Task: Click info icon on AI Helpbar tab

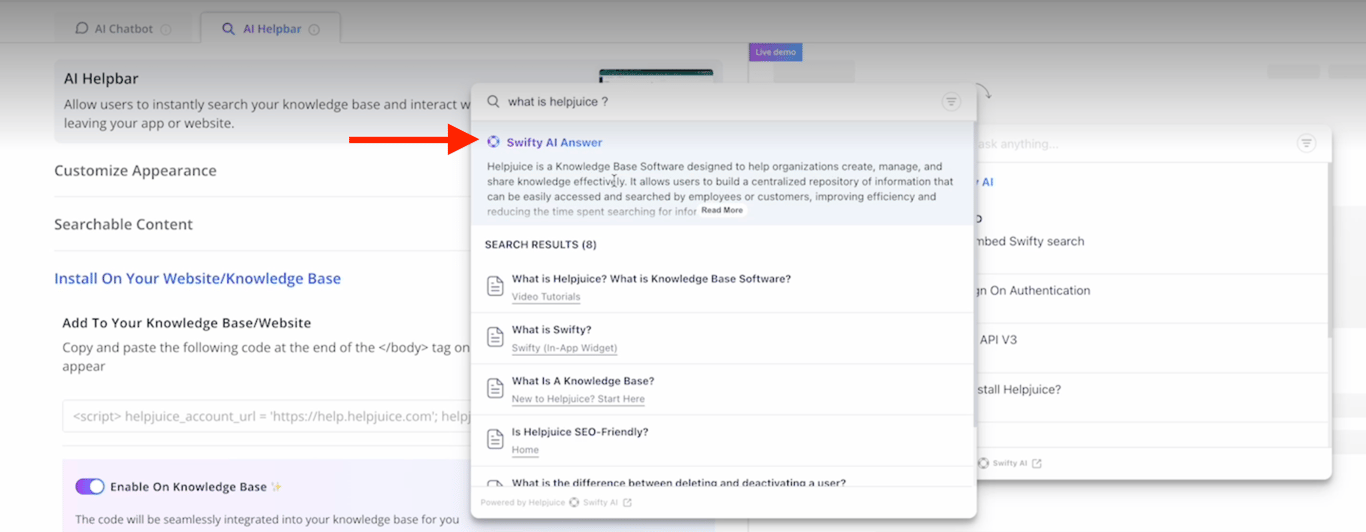Action: (314, 30)
